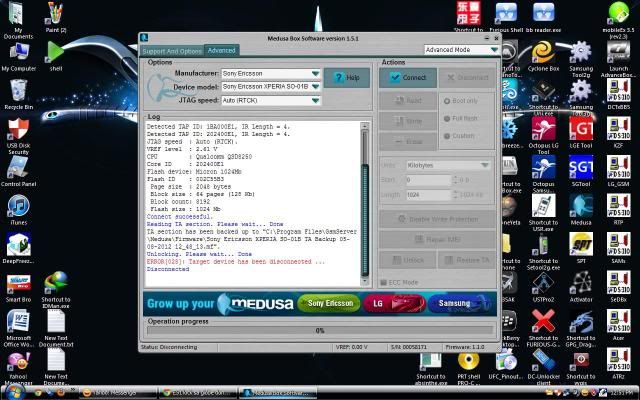Click the Activator desktop icon
Screen dimensions: 640x400
point(581,287)
